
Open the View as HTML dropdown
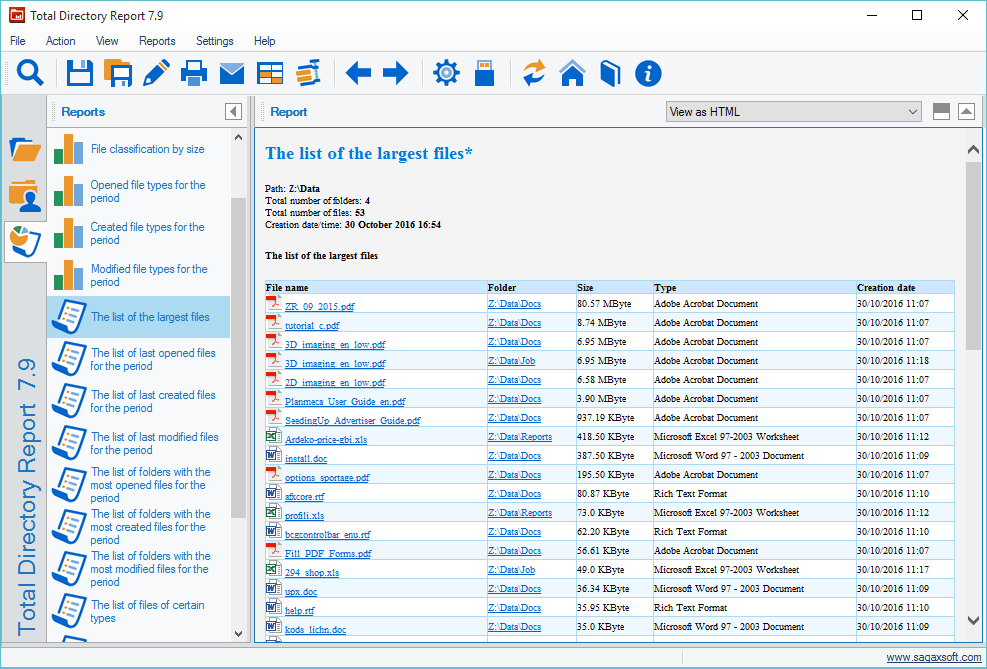[793, 112]
